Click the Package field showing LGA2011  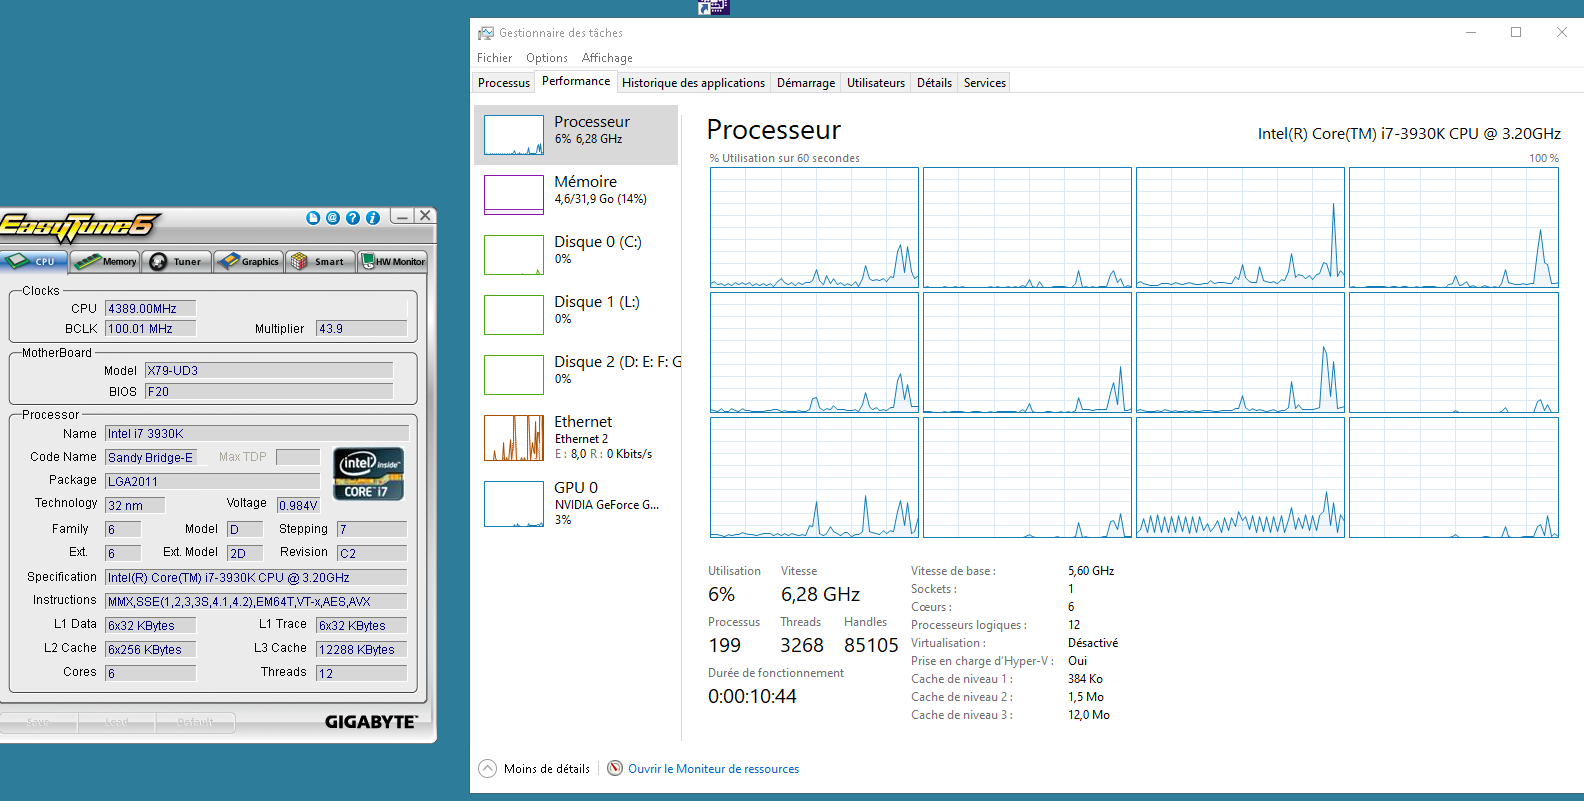click(212, 481)
